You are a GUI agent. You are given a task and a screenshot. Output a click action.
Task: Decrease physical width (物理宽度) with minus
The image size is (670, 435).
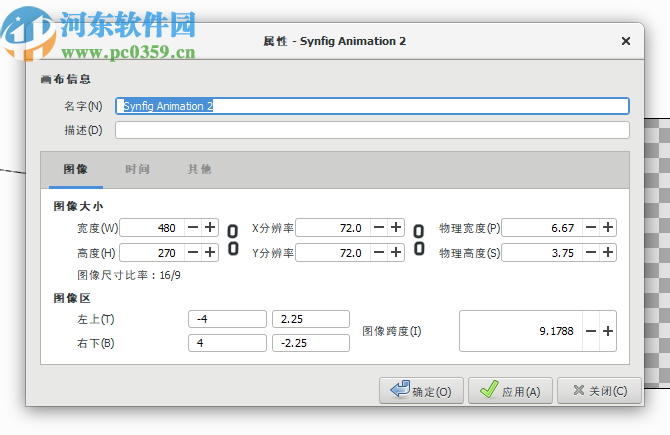[x=591, y=228]
